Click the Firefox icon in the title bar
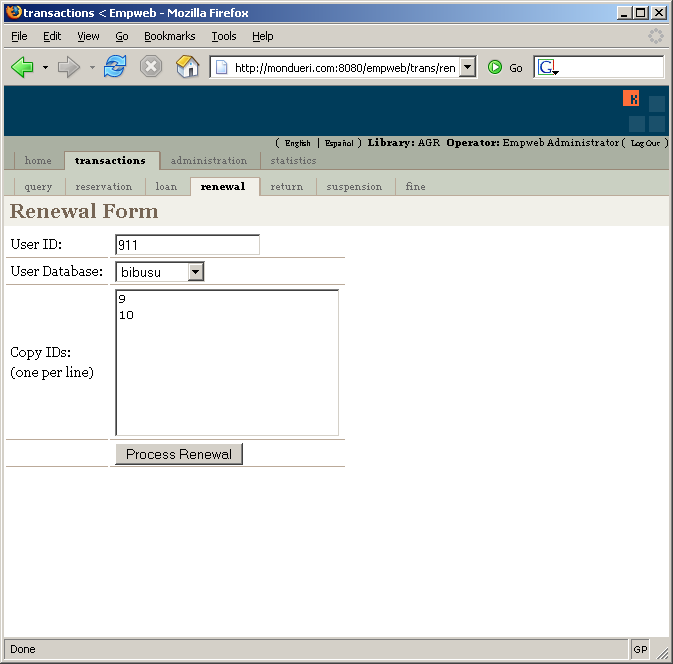The image size is (673, 664). point(13,12)
